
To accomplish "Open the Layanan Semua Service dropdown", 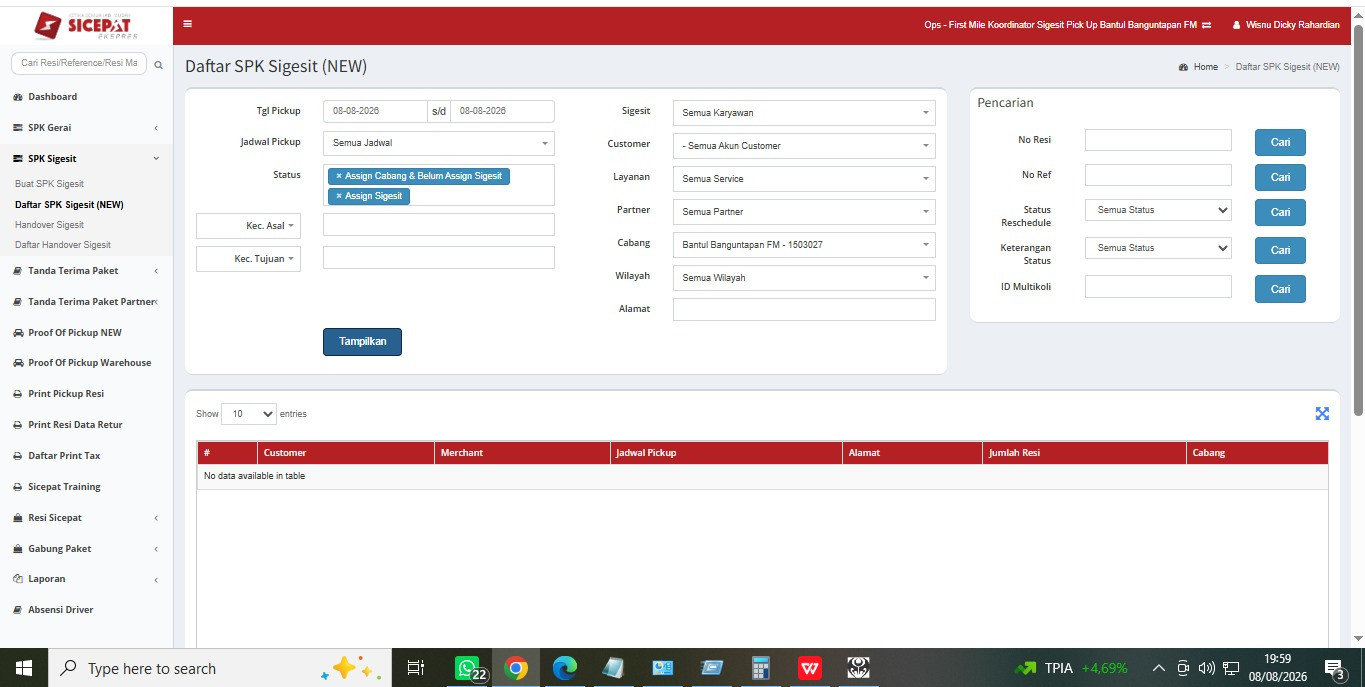I will 804,179.
